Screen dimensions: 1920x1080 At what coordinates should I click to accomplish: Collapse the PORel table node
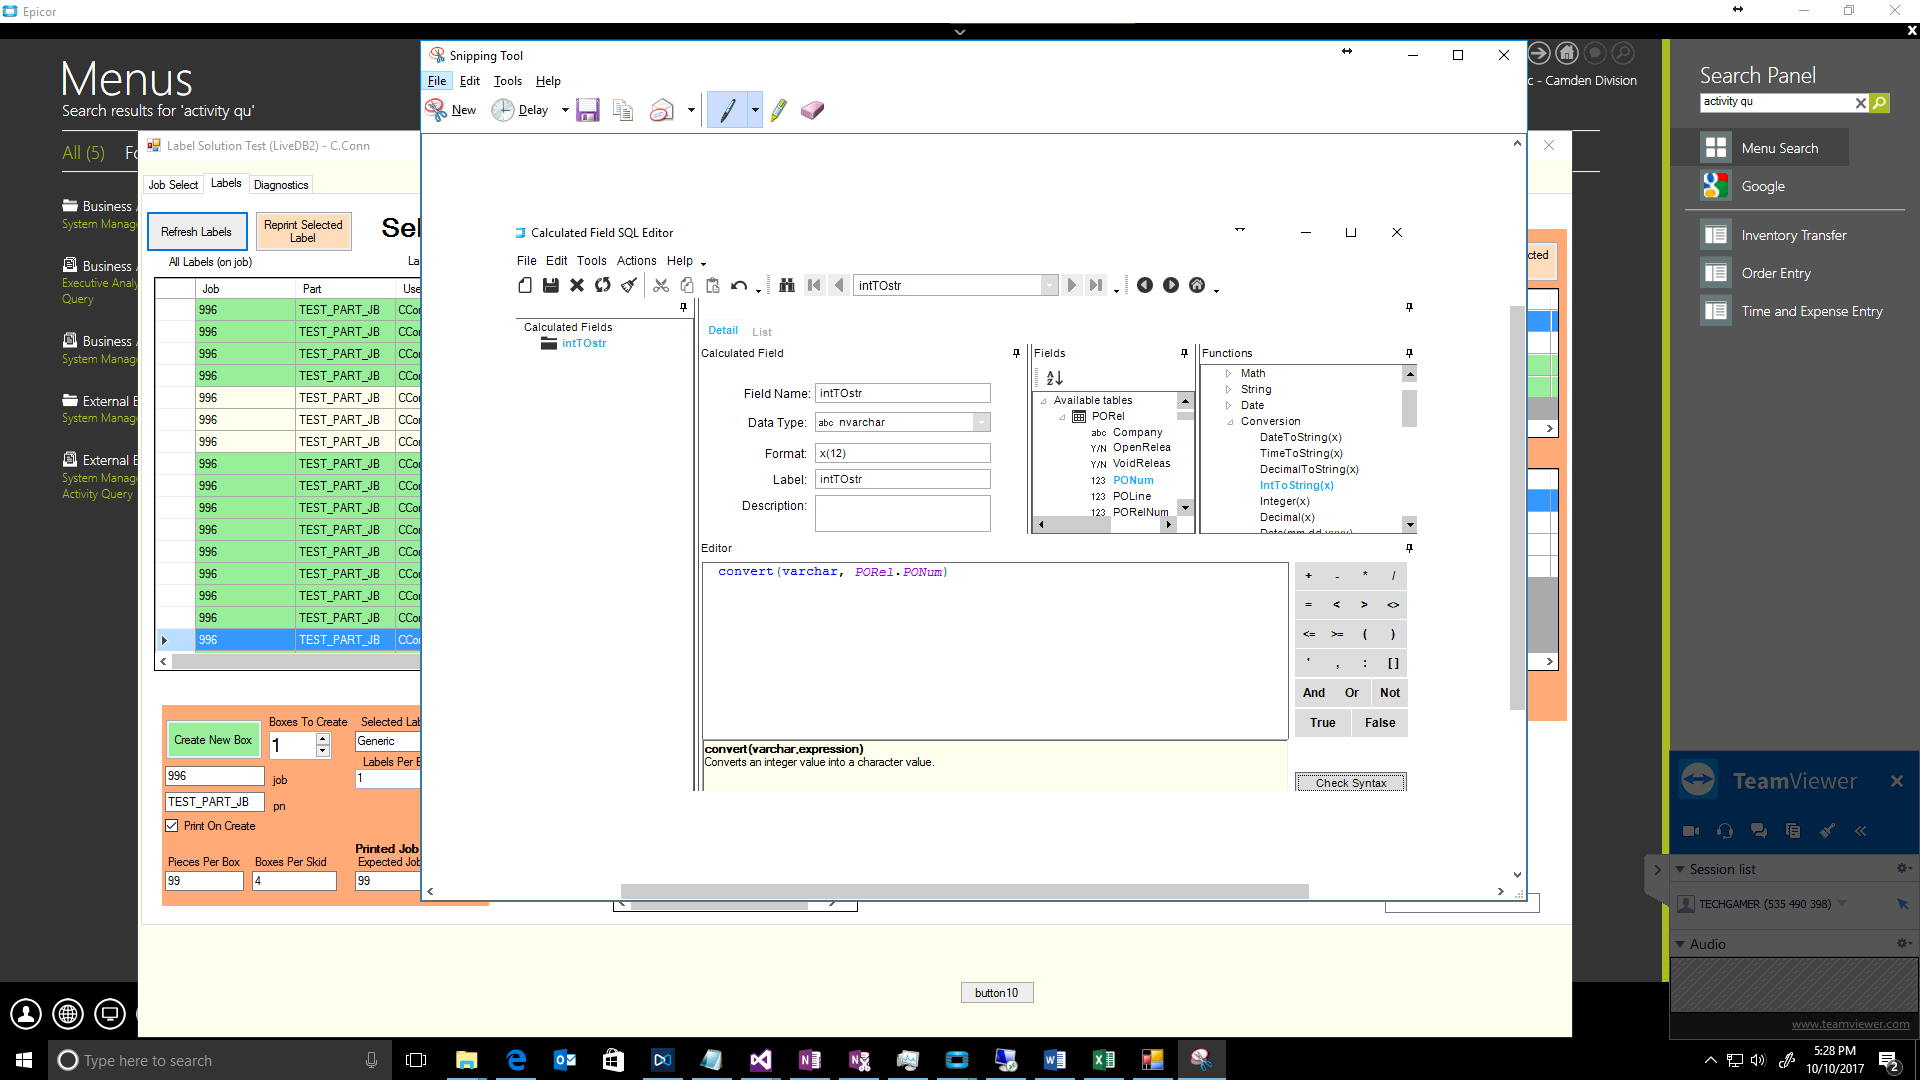click(x=1062, y=417)
